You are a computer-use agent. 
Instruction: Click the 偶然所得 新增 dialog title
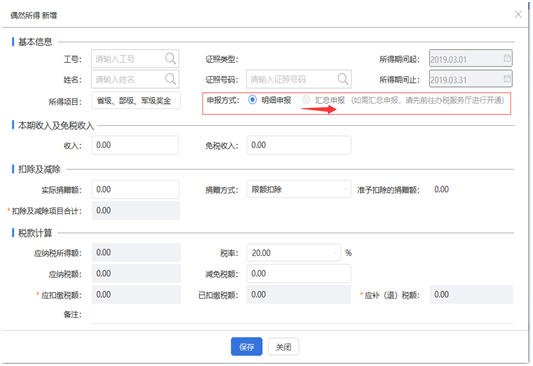[34, 15]
